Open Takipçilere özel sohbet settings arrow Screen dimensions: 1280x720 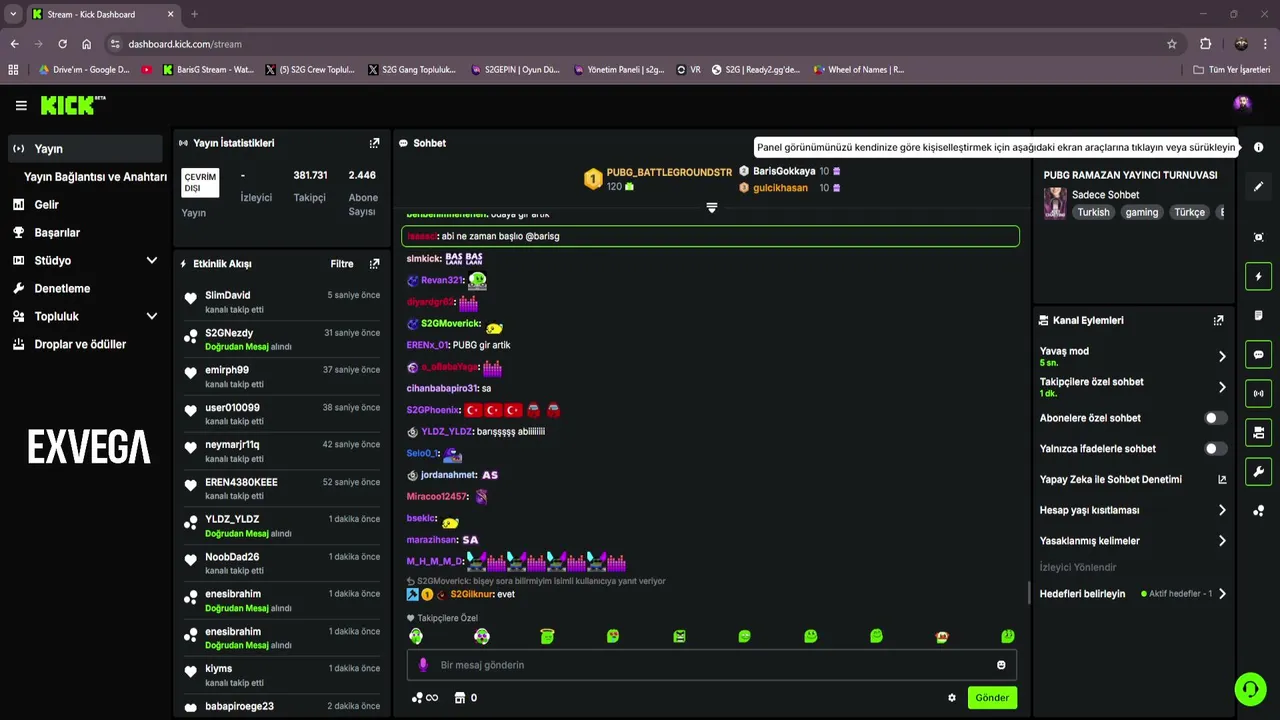click(1222, 387)
